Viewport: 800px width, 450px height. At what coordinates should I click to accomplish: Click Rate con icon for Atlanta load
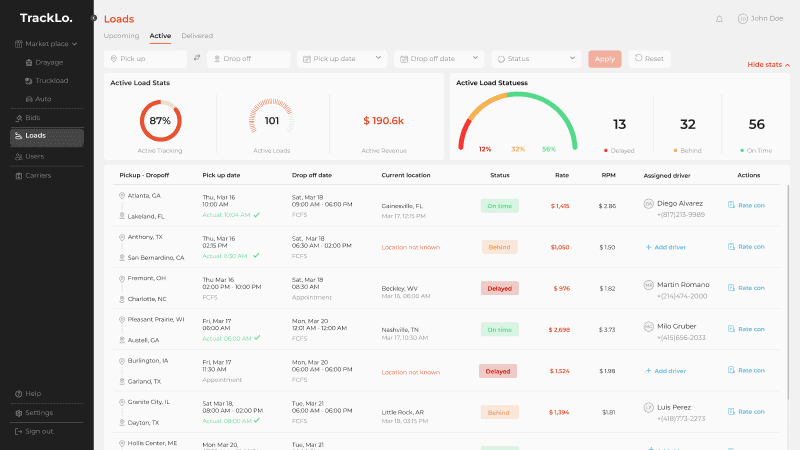click(732, 205)
